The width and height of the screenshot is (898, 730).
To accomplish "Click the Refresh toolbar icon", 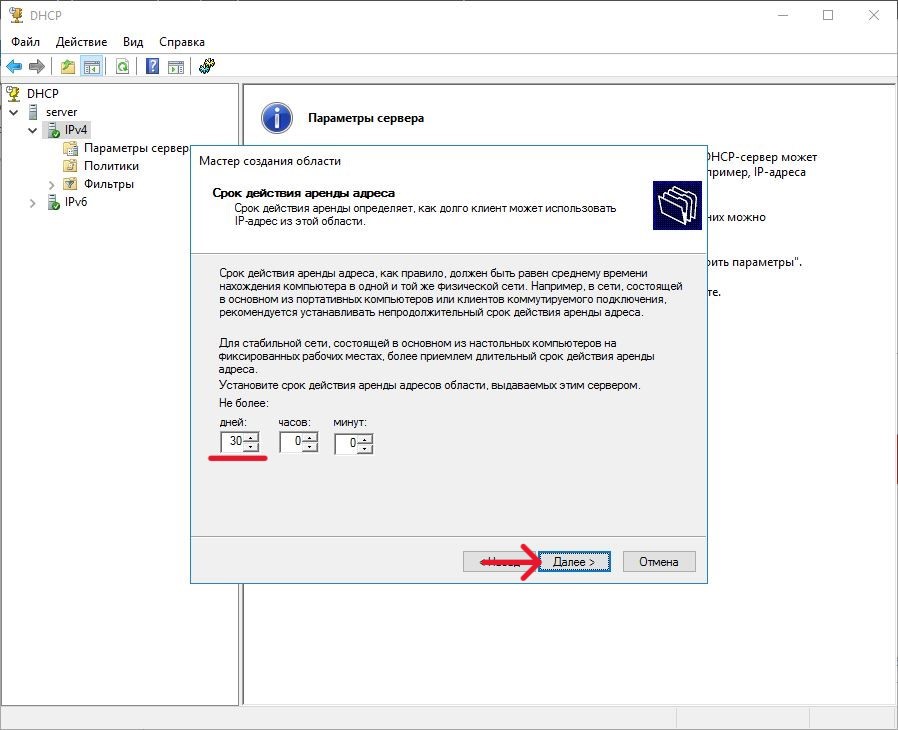I will tap(122, 66).
